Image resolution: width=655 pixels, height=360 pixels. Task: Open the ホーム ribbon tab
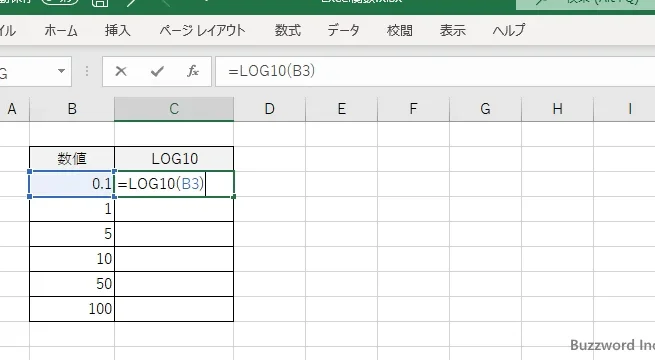coord(61,30)
